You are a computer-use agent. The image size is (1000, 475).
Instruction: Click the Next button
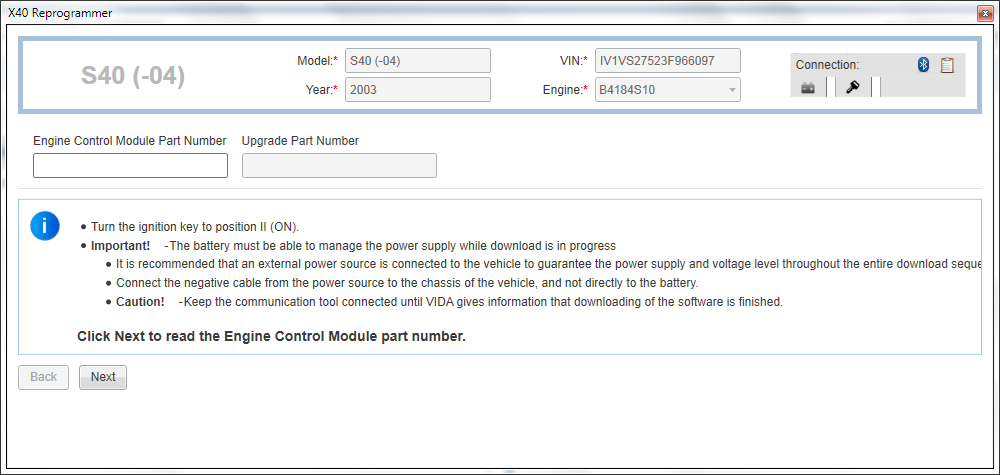coord(103,377)
